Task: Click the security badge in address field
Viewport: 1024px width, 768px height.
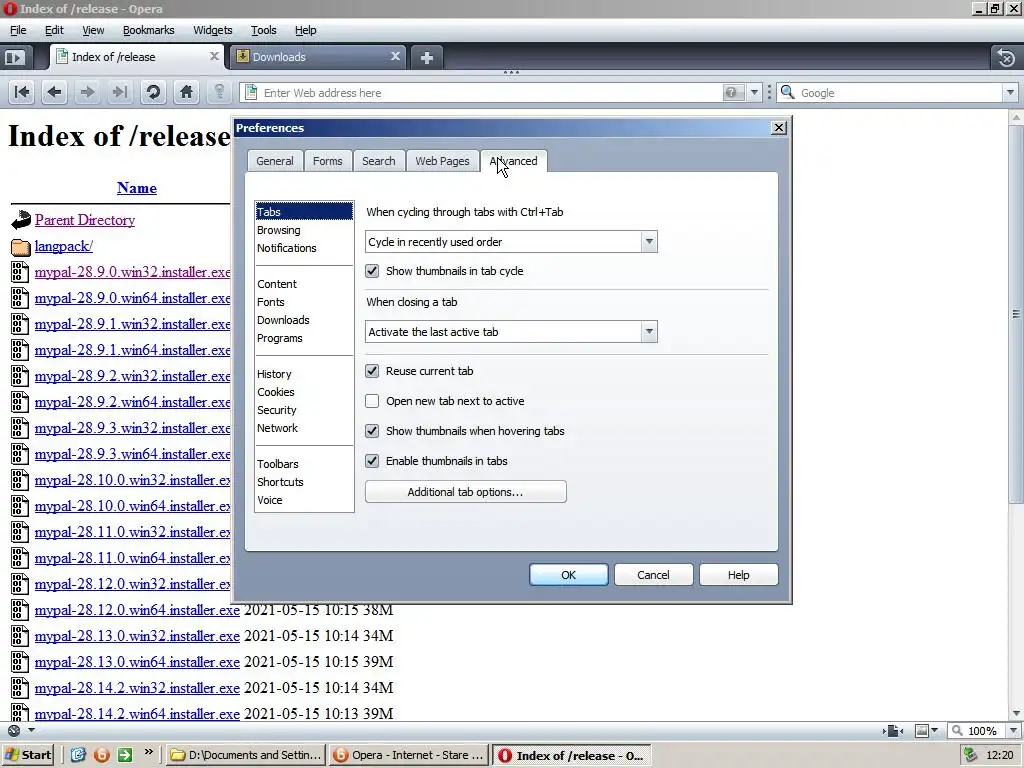Action: [x=731, y=93]
